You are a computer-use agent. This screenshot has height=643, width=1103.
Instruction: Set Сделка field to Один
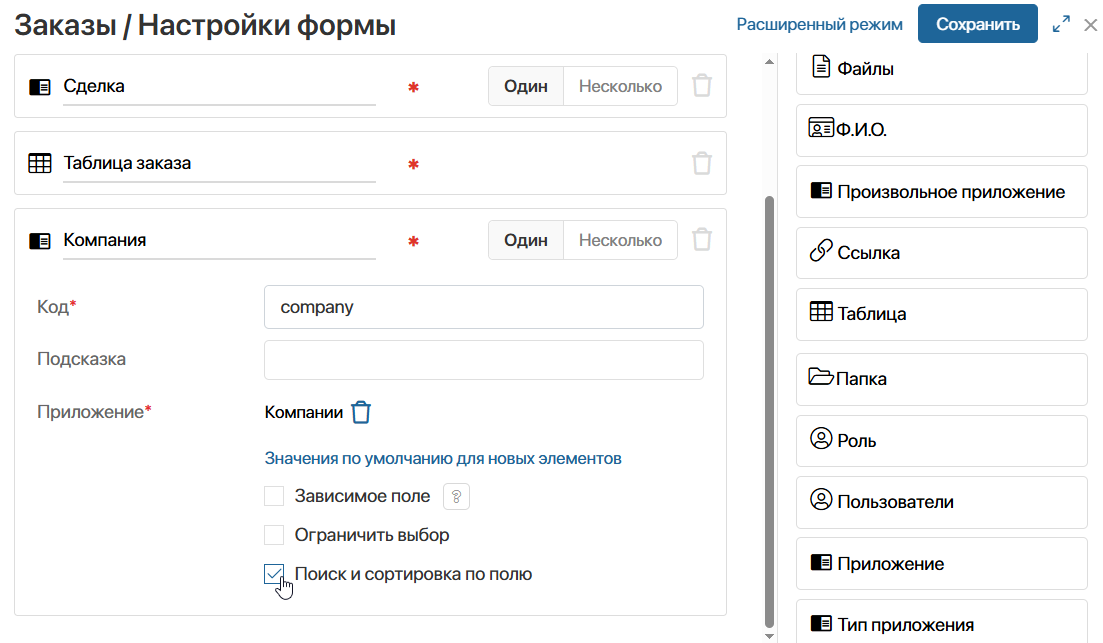525,86
